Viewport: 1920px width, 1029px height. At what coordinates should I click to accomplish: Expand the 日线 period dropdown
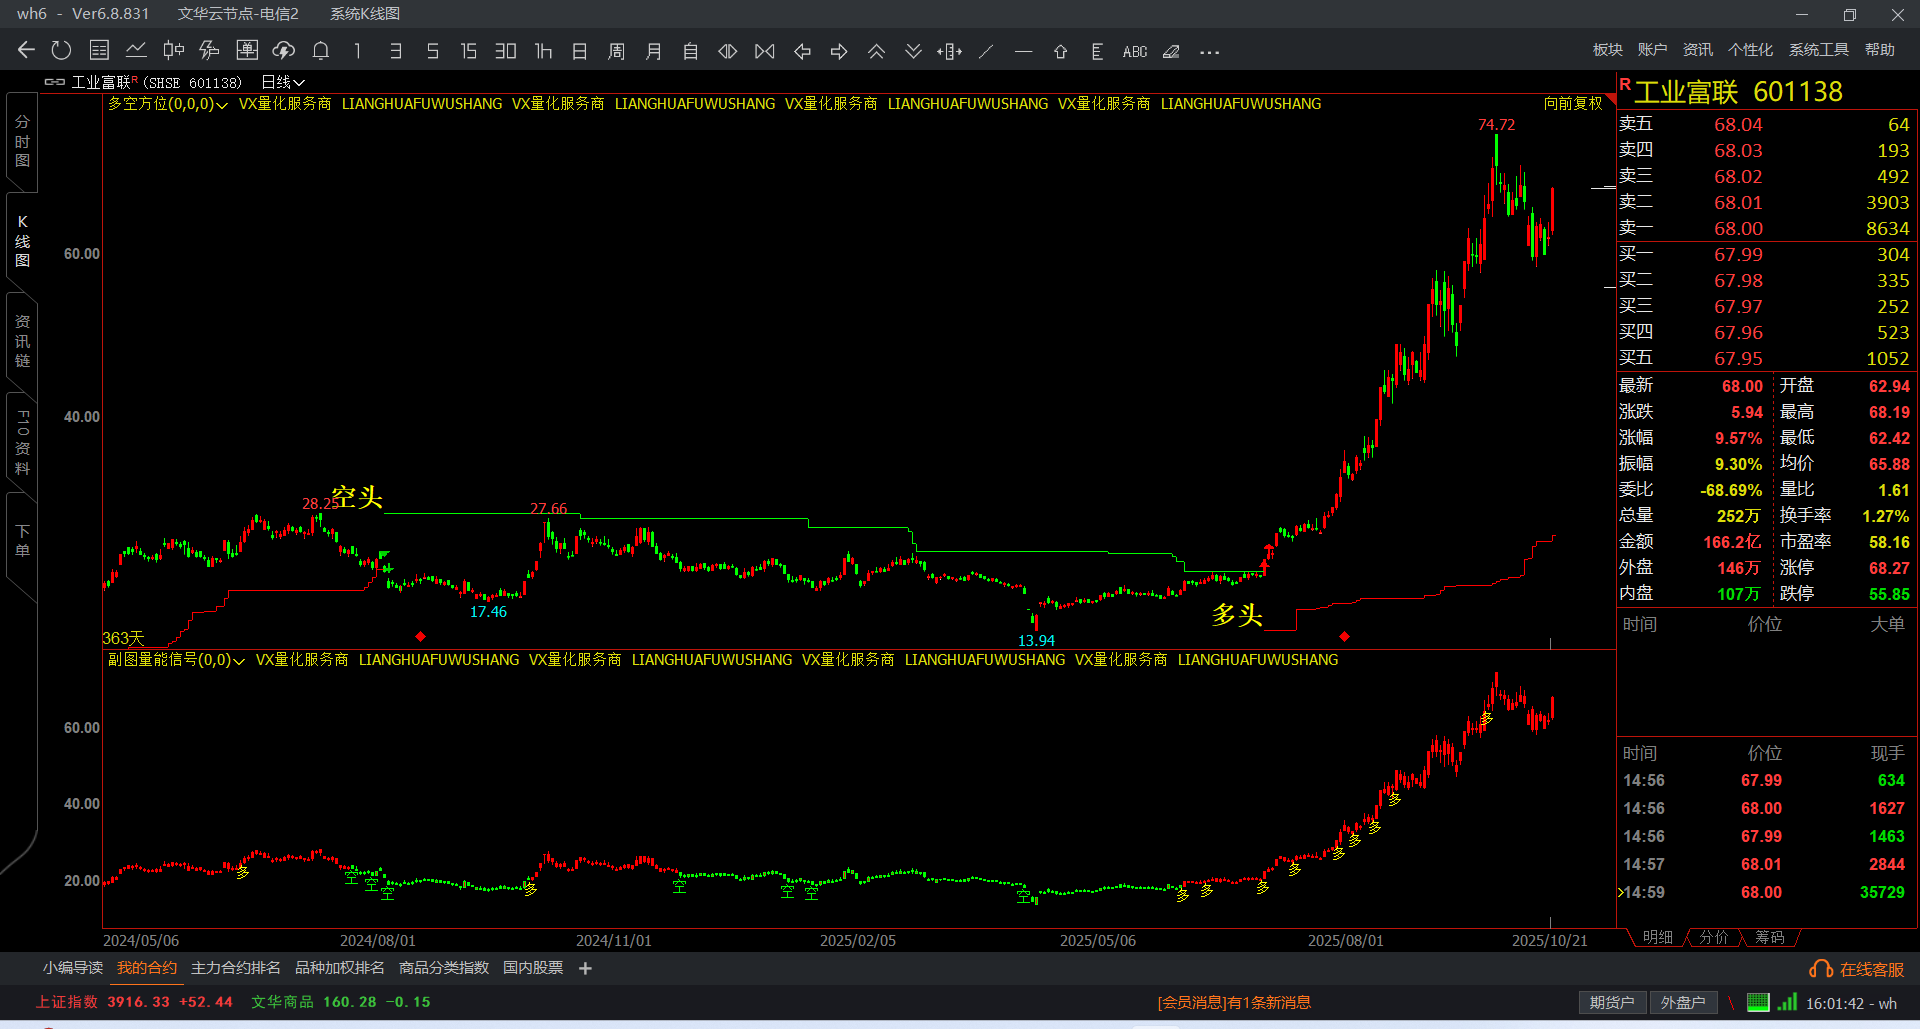283,82
